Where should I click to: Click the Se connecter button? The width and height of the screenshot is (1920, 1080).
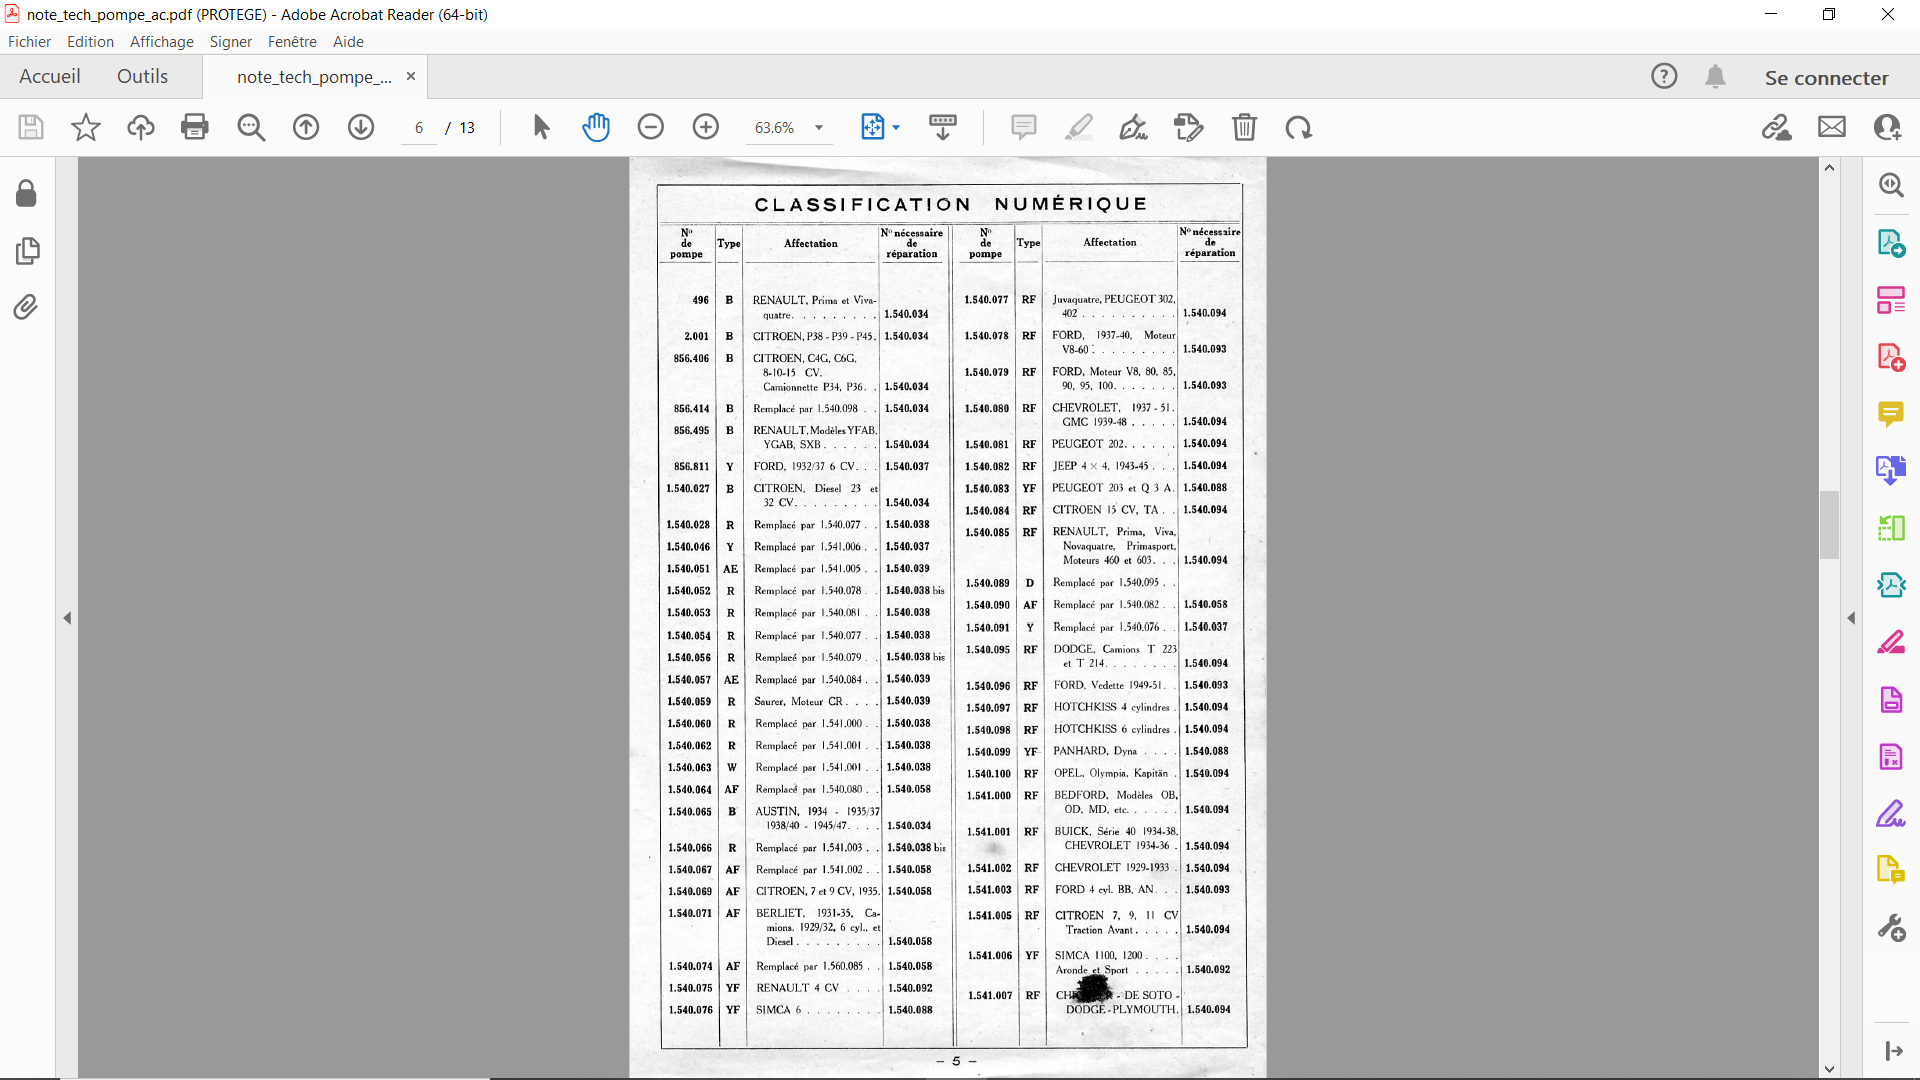pyautogui.click(x=1826, y=78)
